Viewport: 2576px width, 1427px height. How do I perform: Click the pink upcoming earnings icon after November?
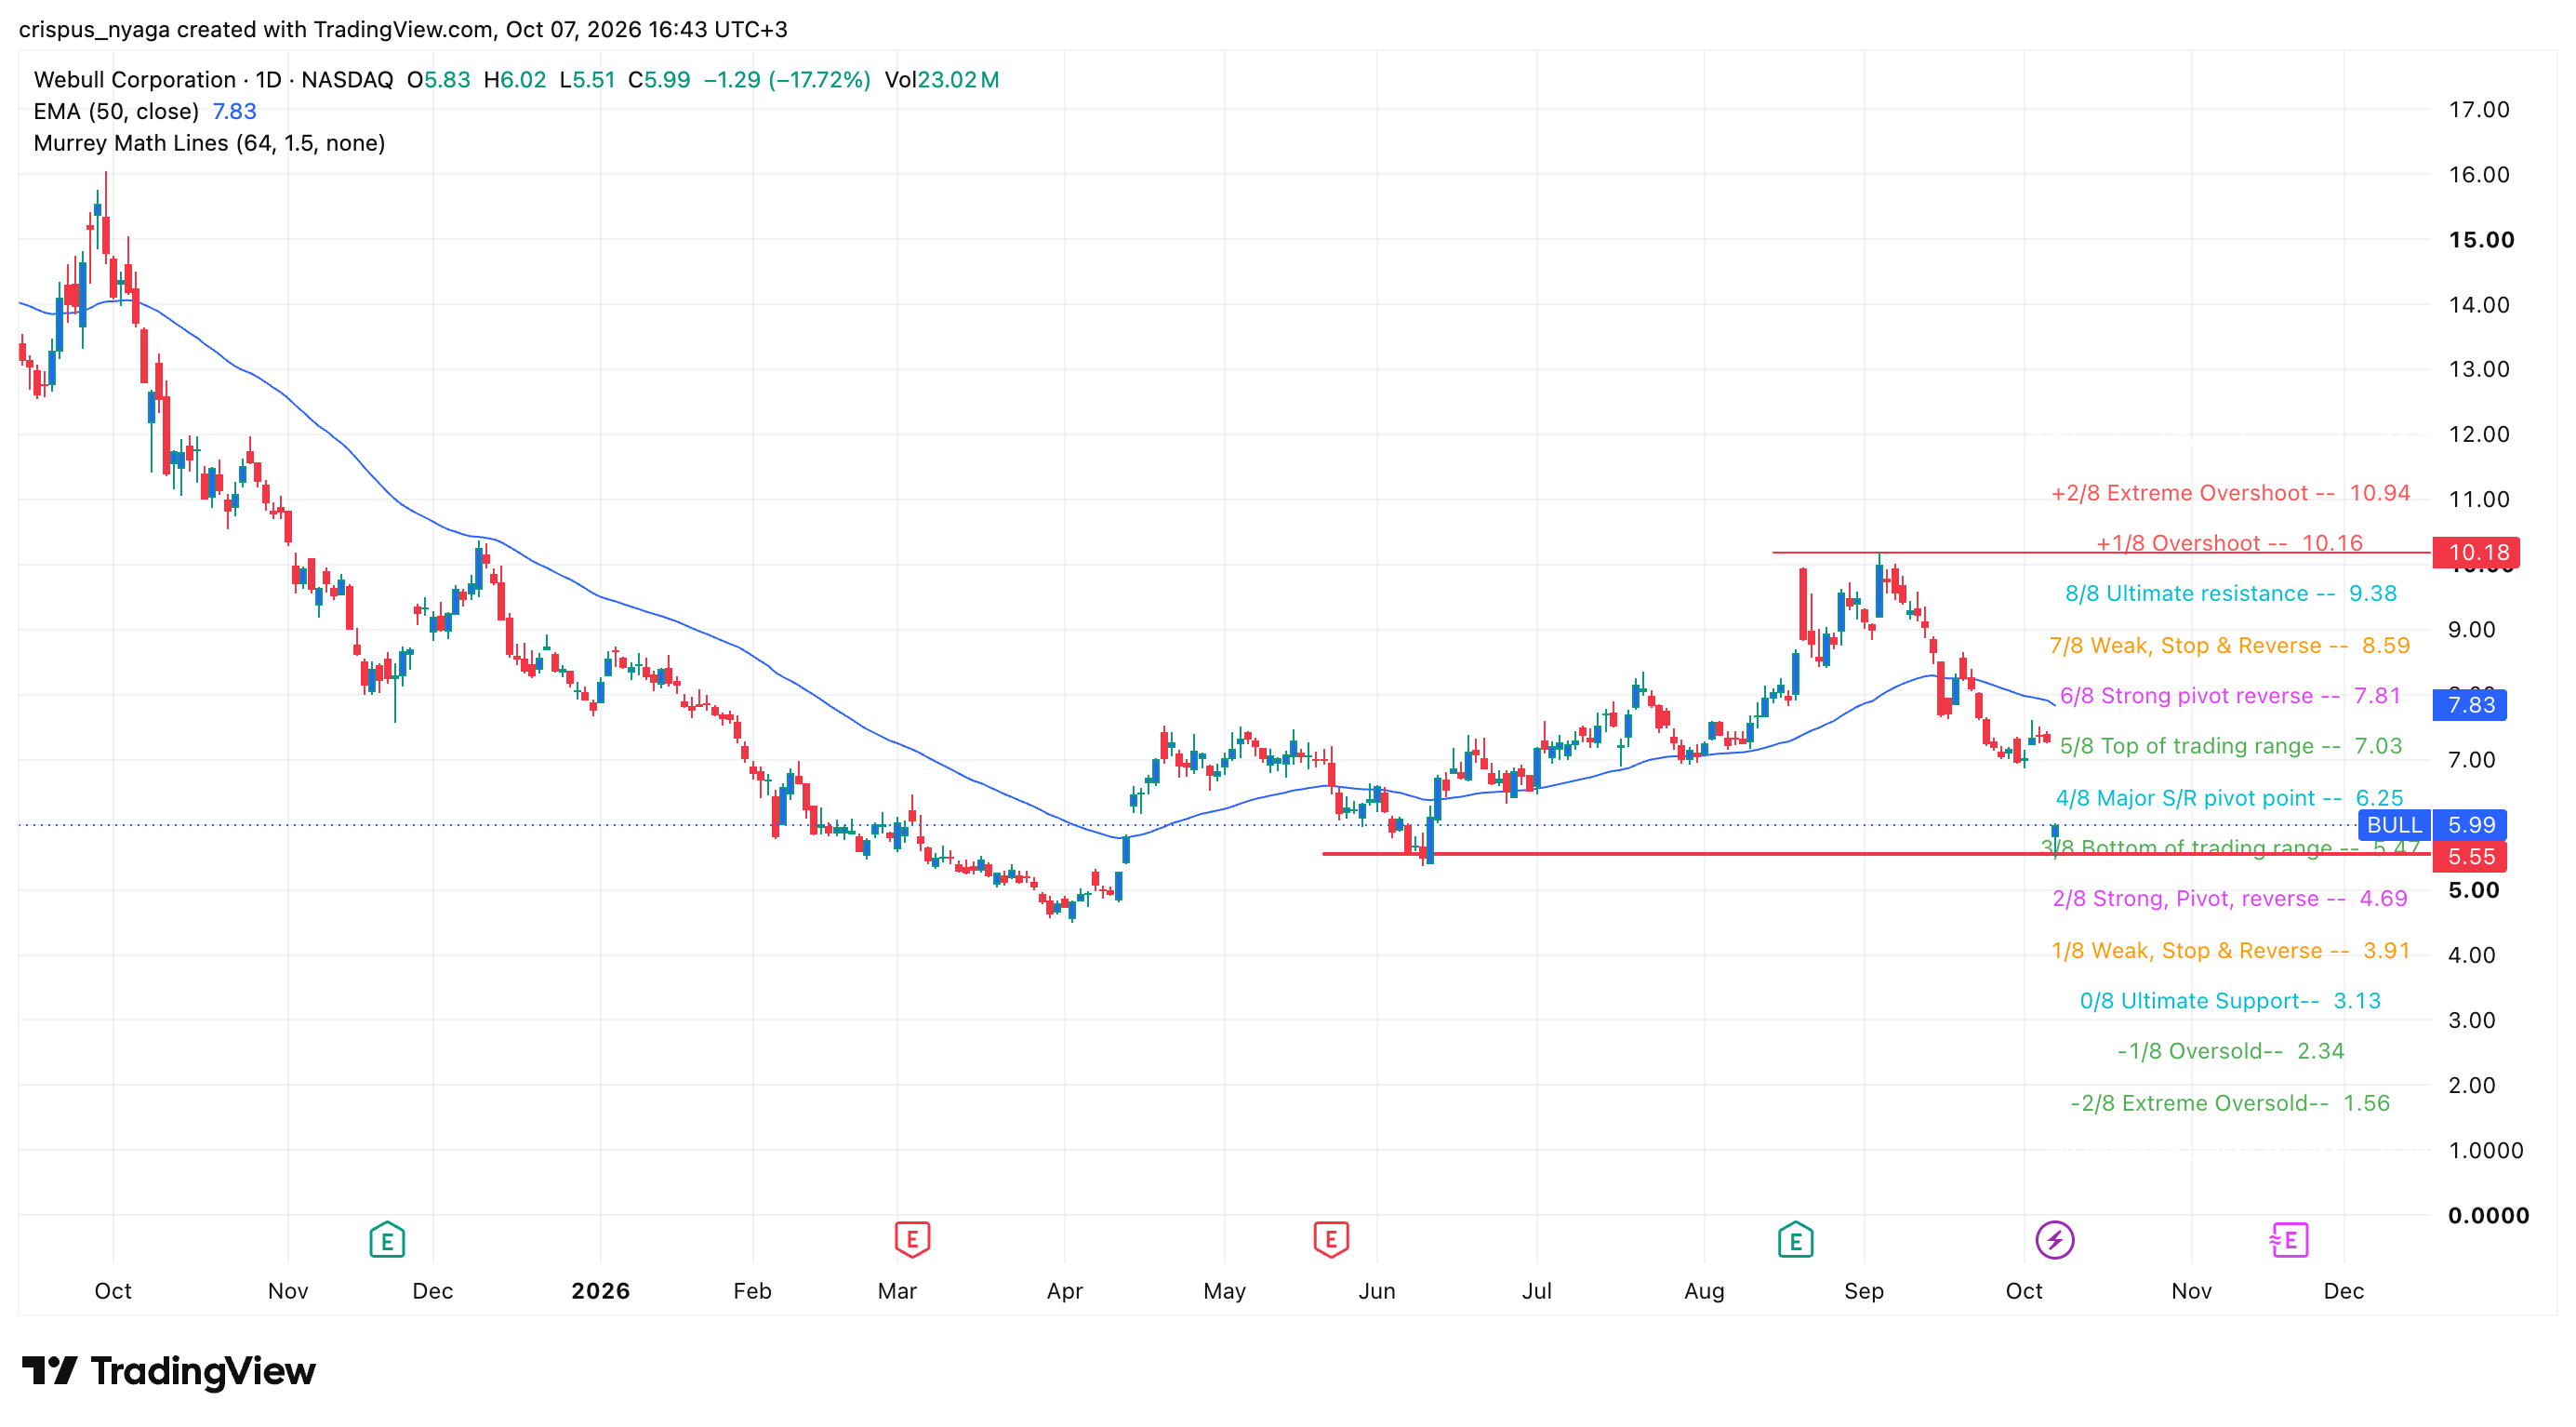(x=2288, y=1240)
